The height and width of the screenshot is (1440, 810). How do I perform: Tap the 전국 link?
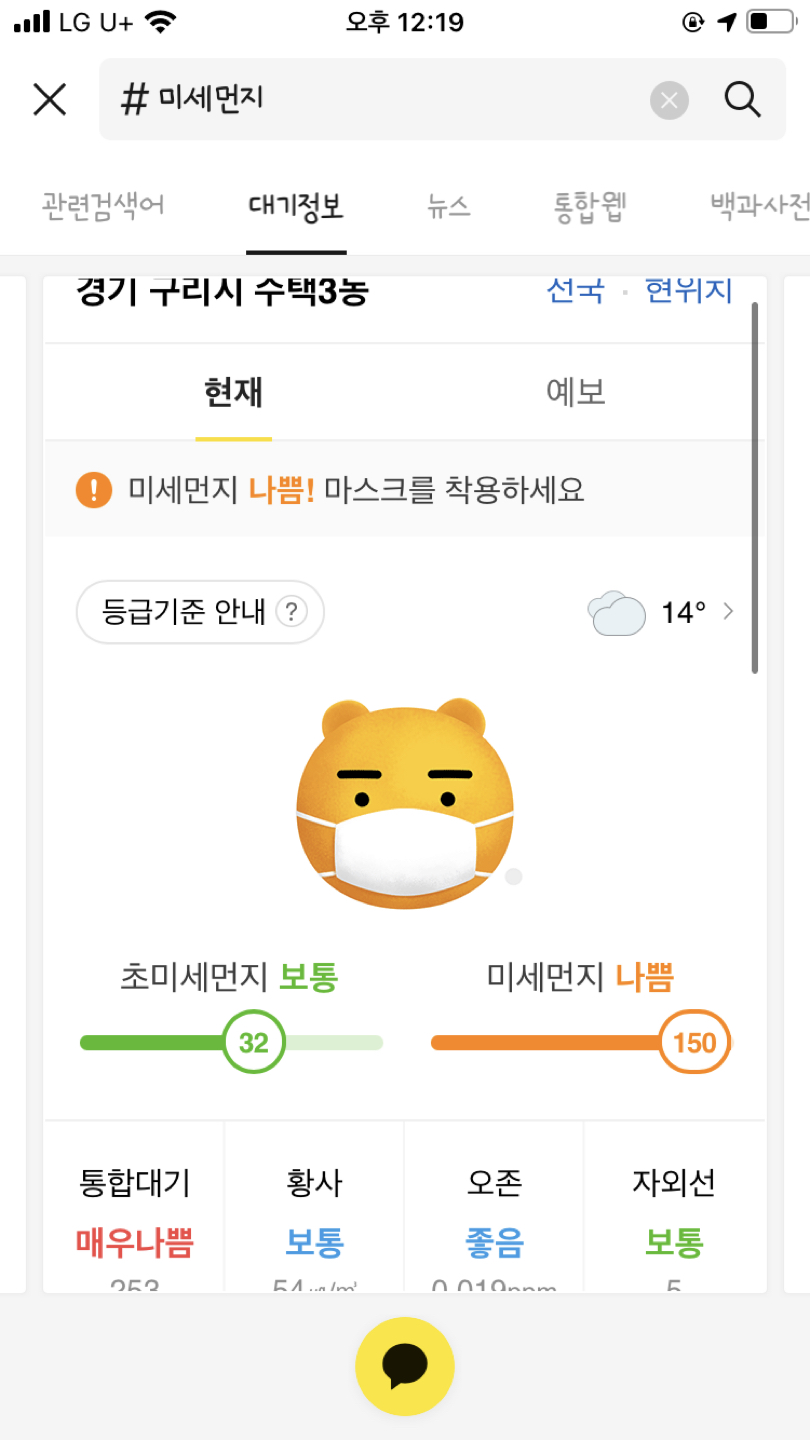(576, 290)
